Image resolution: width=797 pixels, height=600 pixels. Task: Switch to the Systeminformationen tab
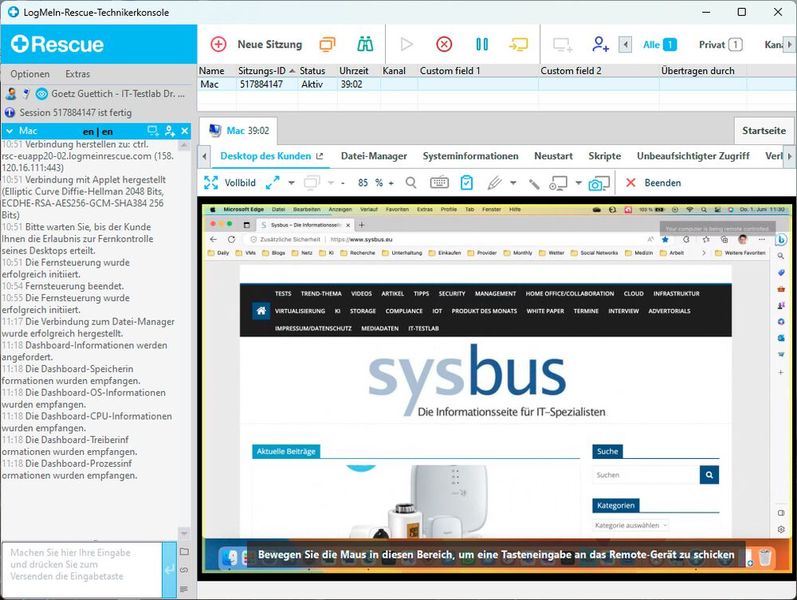pyautogui.click(x=470, y=156)
